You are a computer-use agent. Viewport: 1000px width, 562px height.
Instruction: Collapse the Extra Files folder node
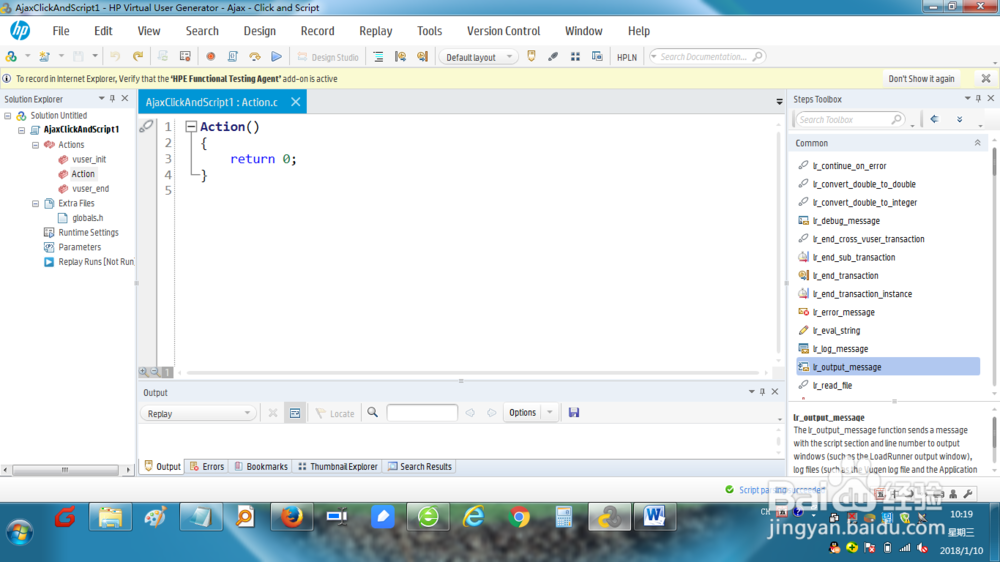click(36, 203)
